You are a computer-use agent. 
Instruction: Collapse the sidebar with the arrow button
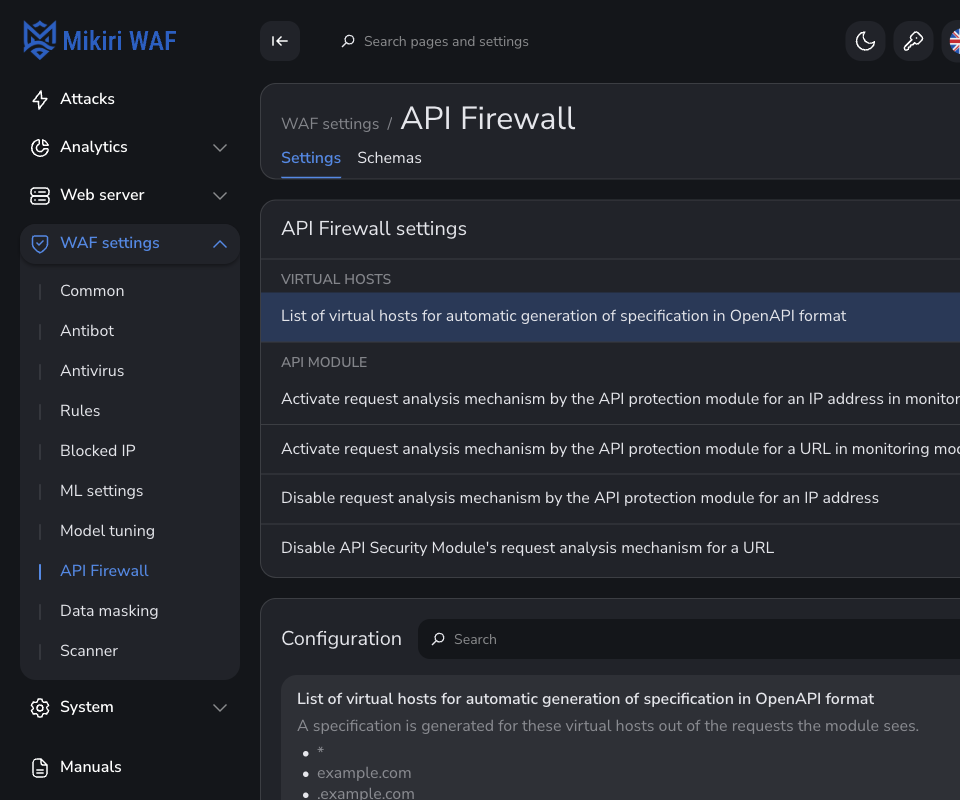280,41
